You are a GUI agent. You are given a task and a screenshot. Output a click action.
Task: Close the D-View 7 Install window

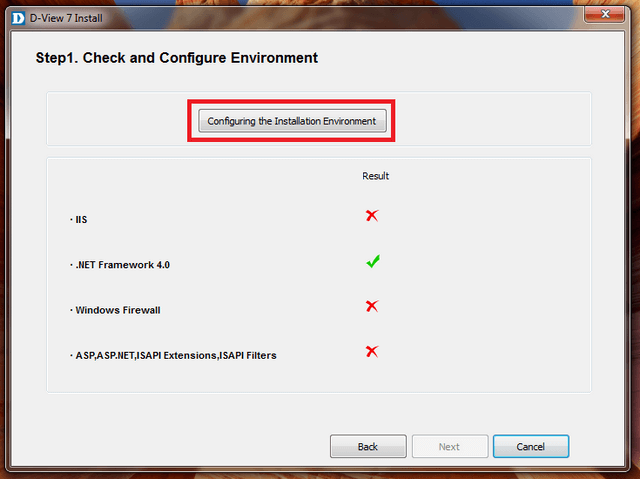605,16
